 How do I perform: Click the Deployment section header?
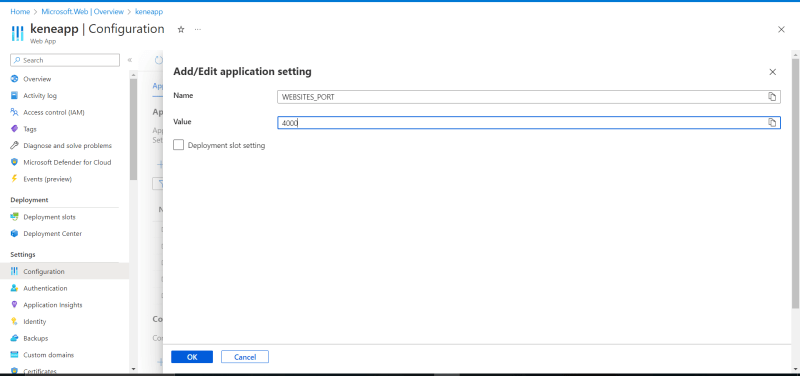pyautogui.click(x=29, y=200)
